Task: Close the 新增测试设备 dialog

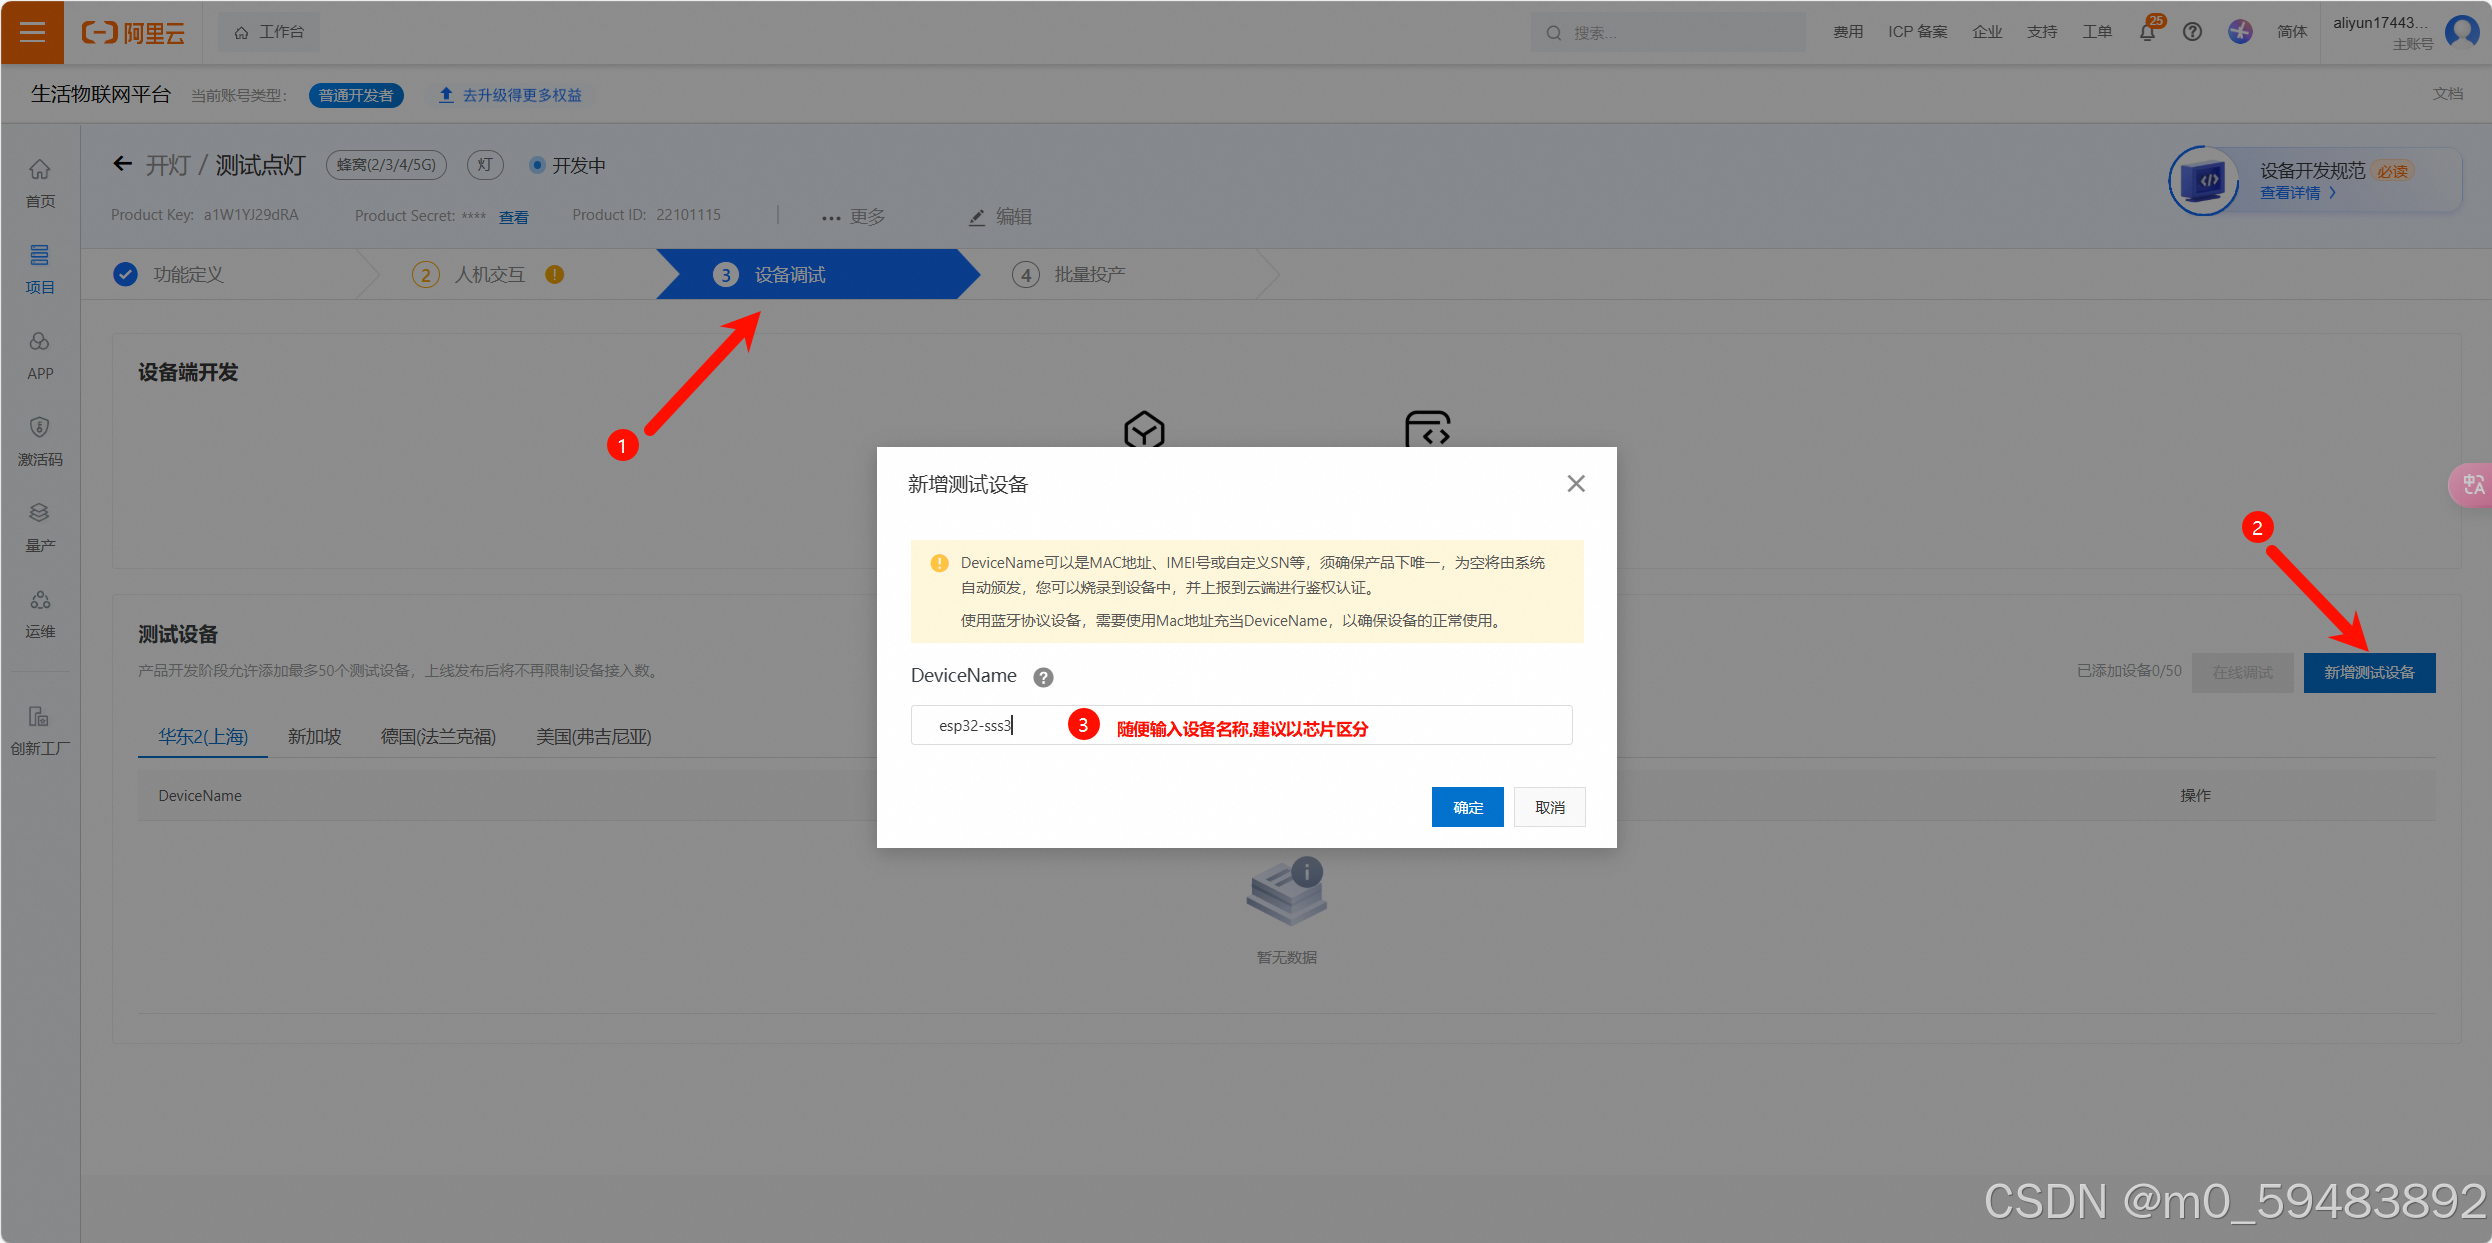Action: [1576, 484]
